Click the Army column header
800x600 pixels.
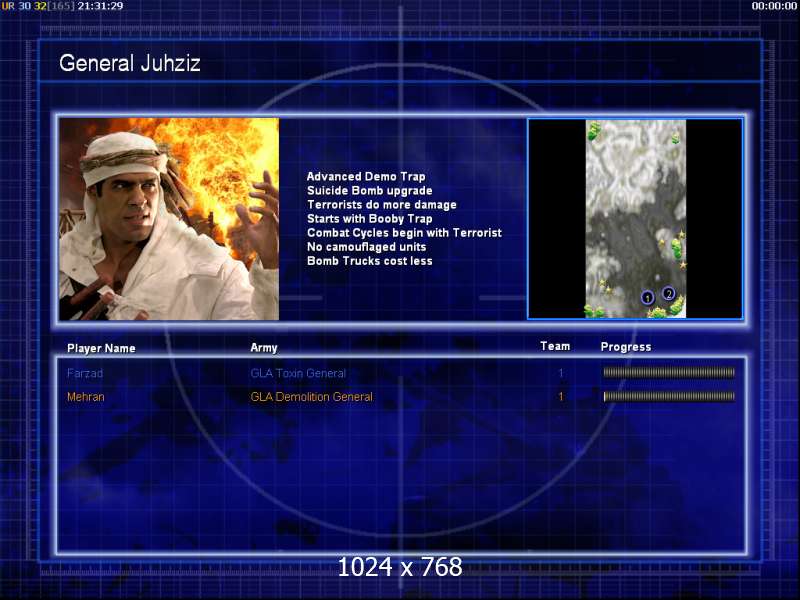tap(264, 348)
